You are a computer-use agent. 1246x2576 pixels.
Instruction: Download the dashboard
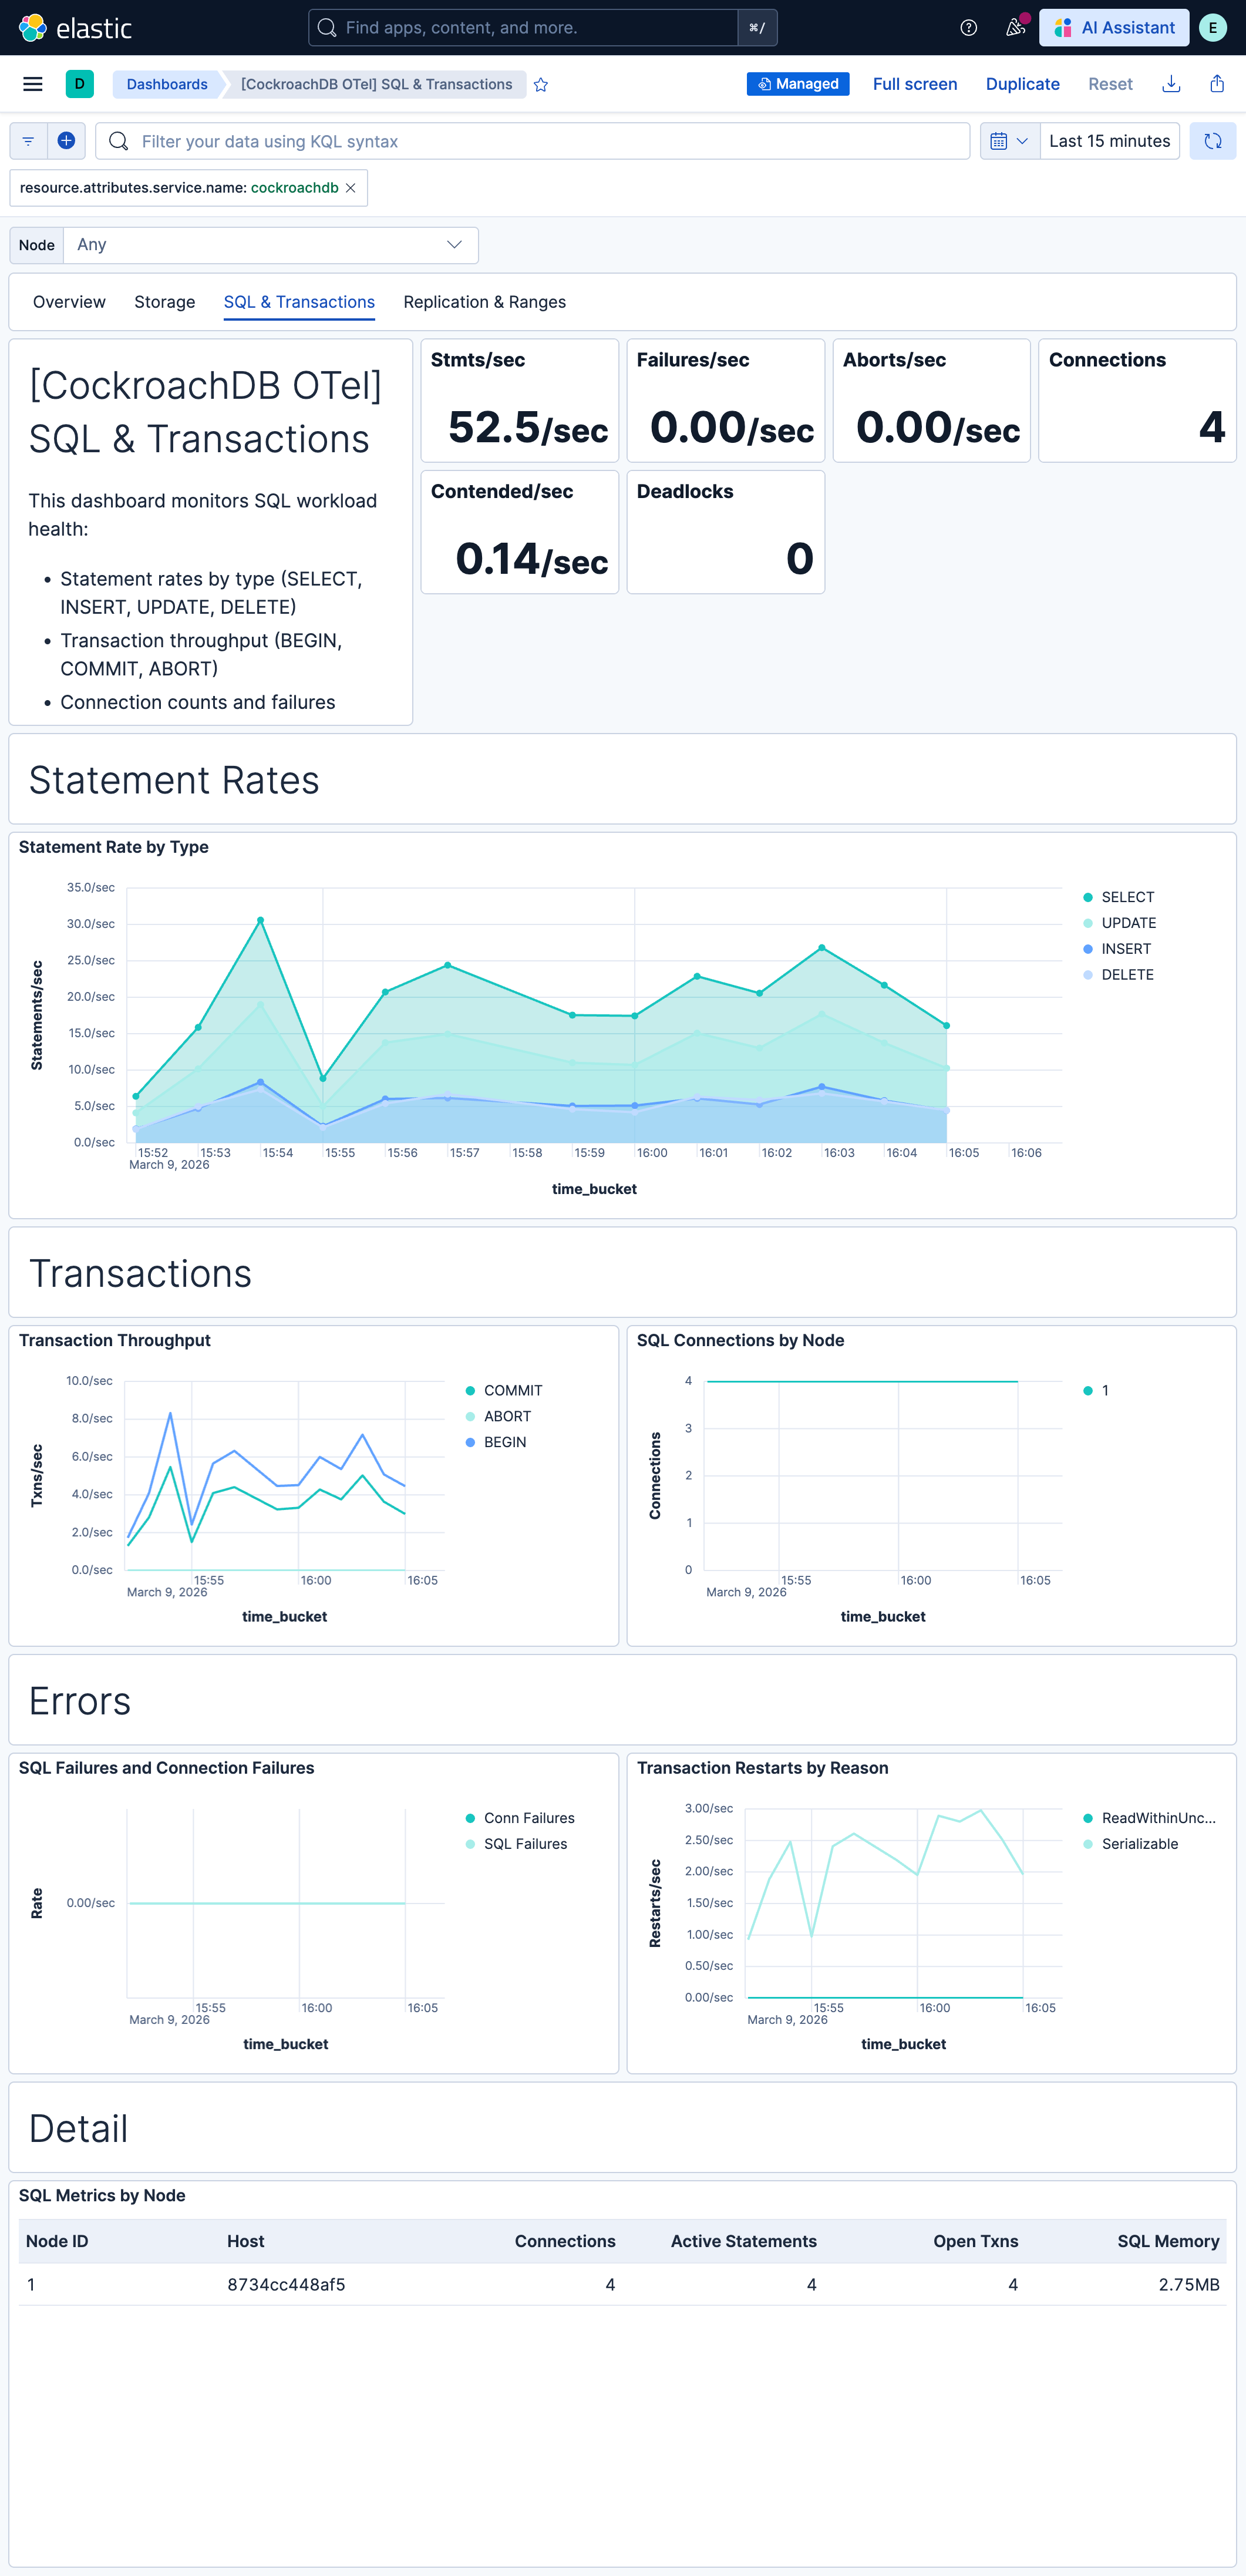[1171, 84]
